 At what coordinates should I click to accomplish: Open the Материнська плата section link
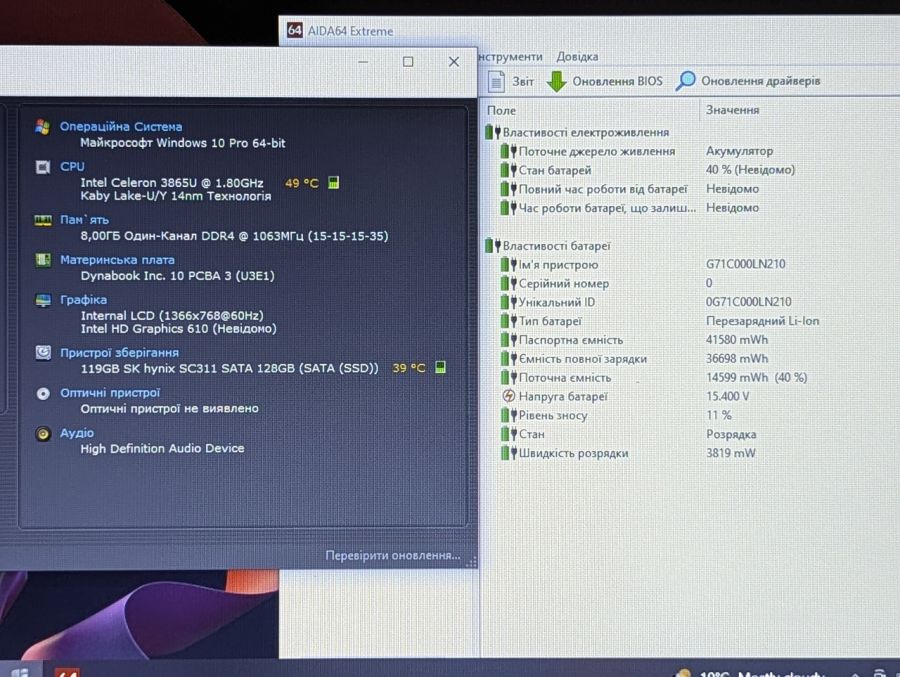(117, 260)
